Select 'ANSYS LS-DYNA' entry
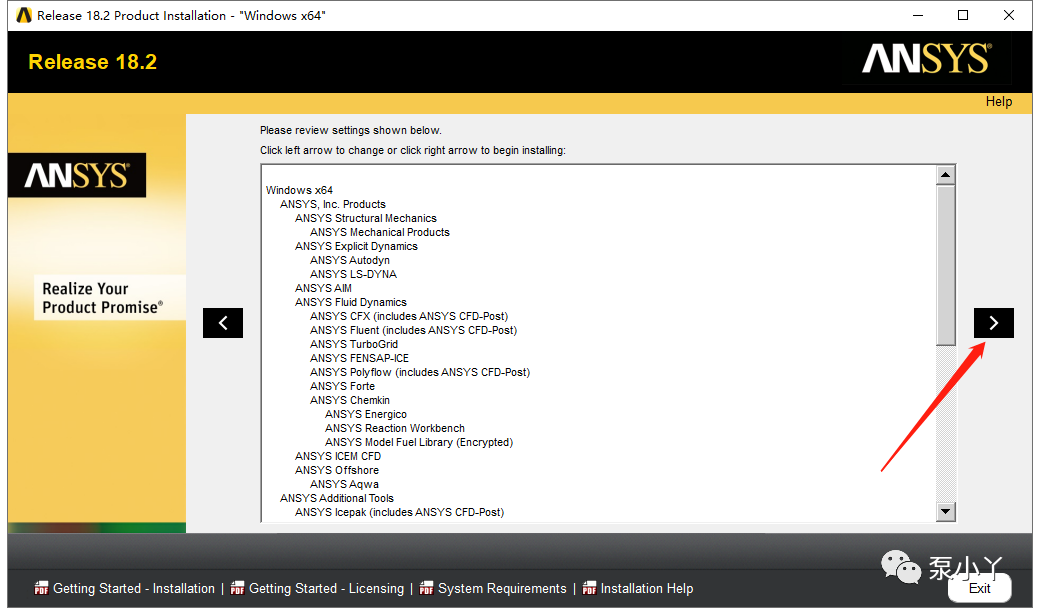Screen dimensions: 1040x615 [x=353, y=274]
